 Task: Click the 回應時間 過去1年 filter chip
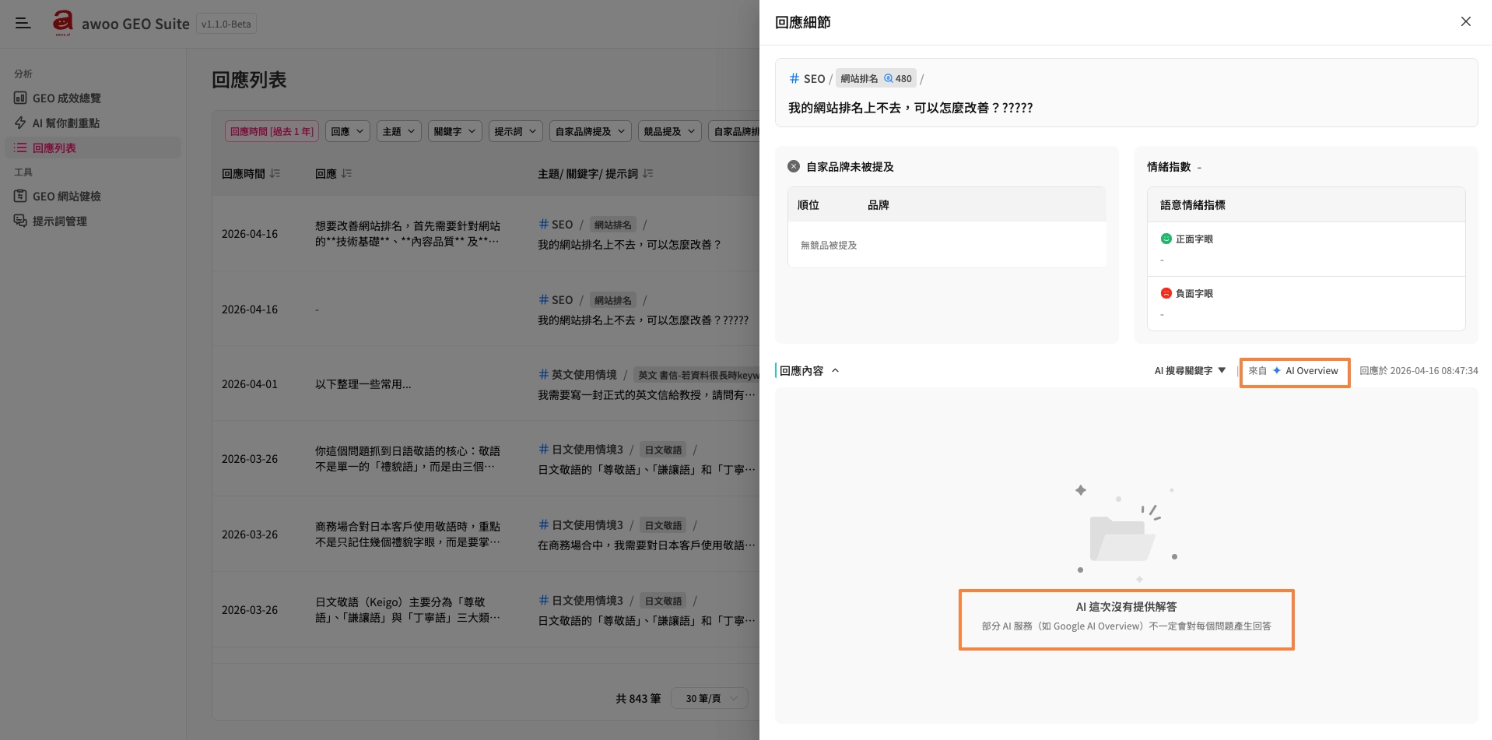tap(272, 131)
